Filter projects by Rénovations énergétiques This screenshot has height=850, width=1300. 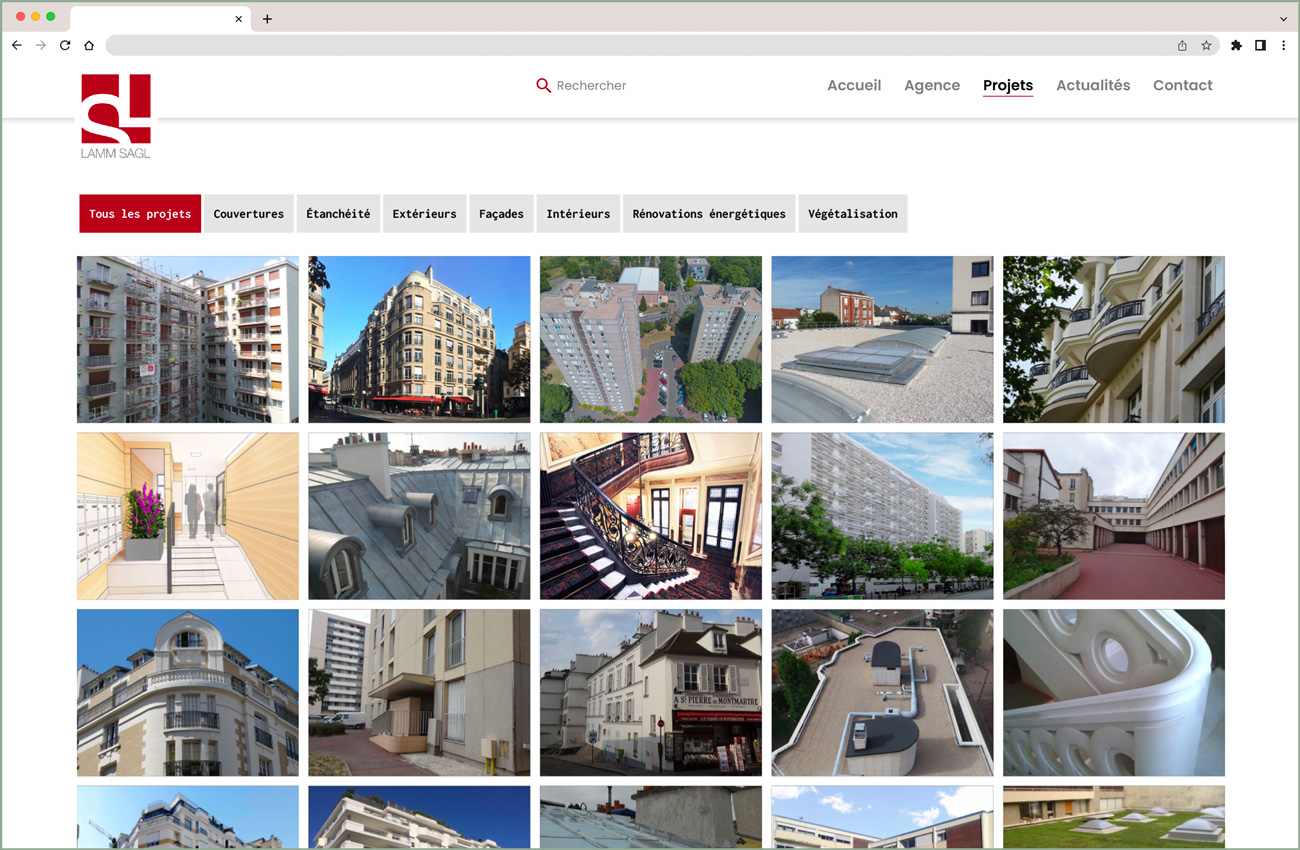pyautogui.click(x=709, y=214)
